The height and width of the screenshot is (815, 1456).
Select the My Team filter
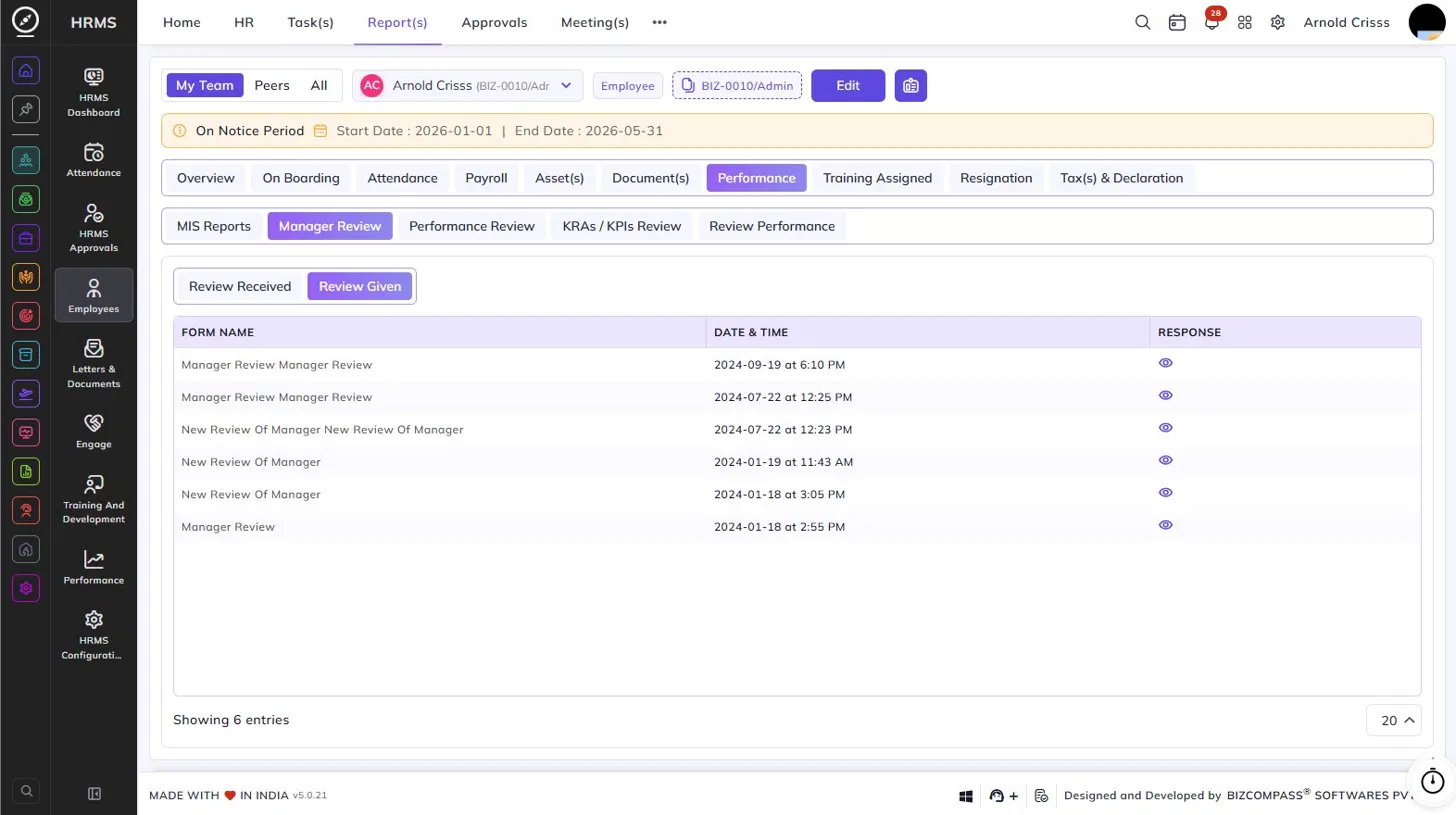[x=205, y=85]
